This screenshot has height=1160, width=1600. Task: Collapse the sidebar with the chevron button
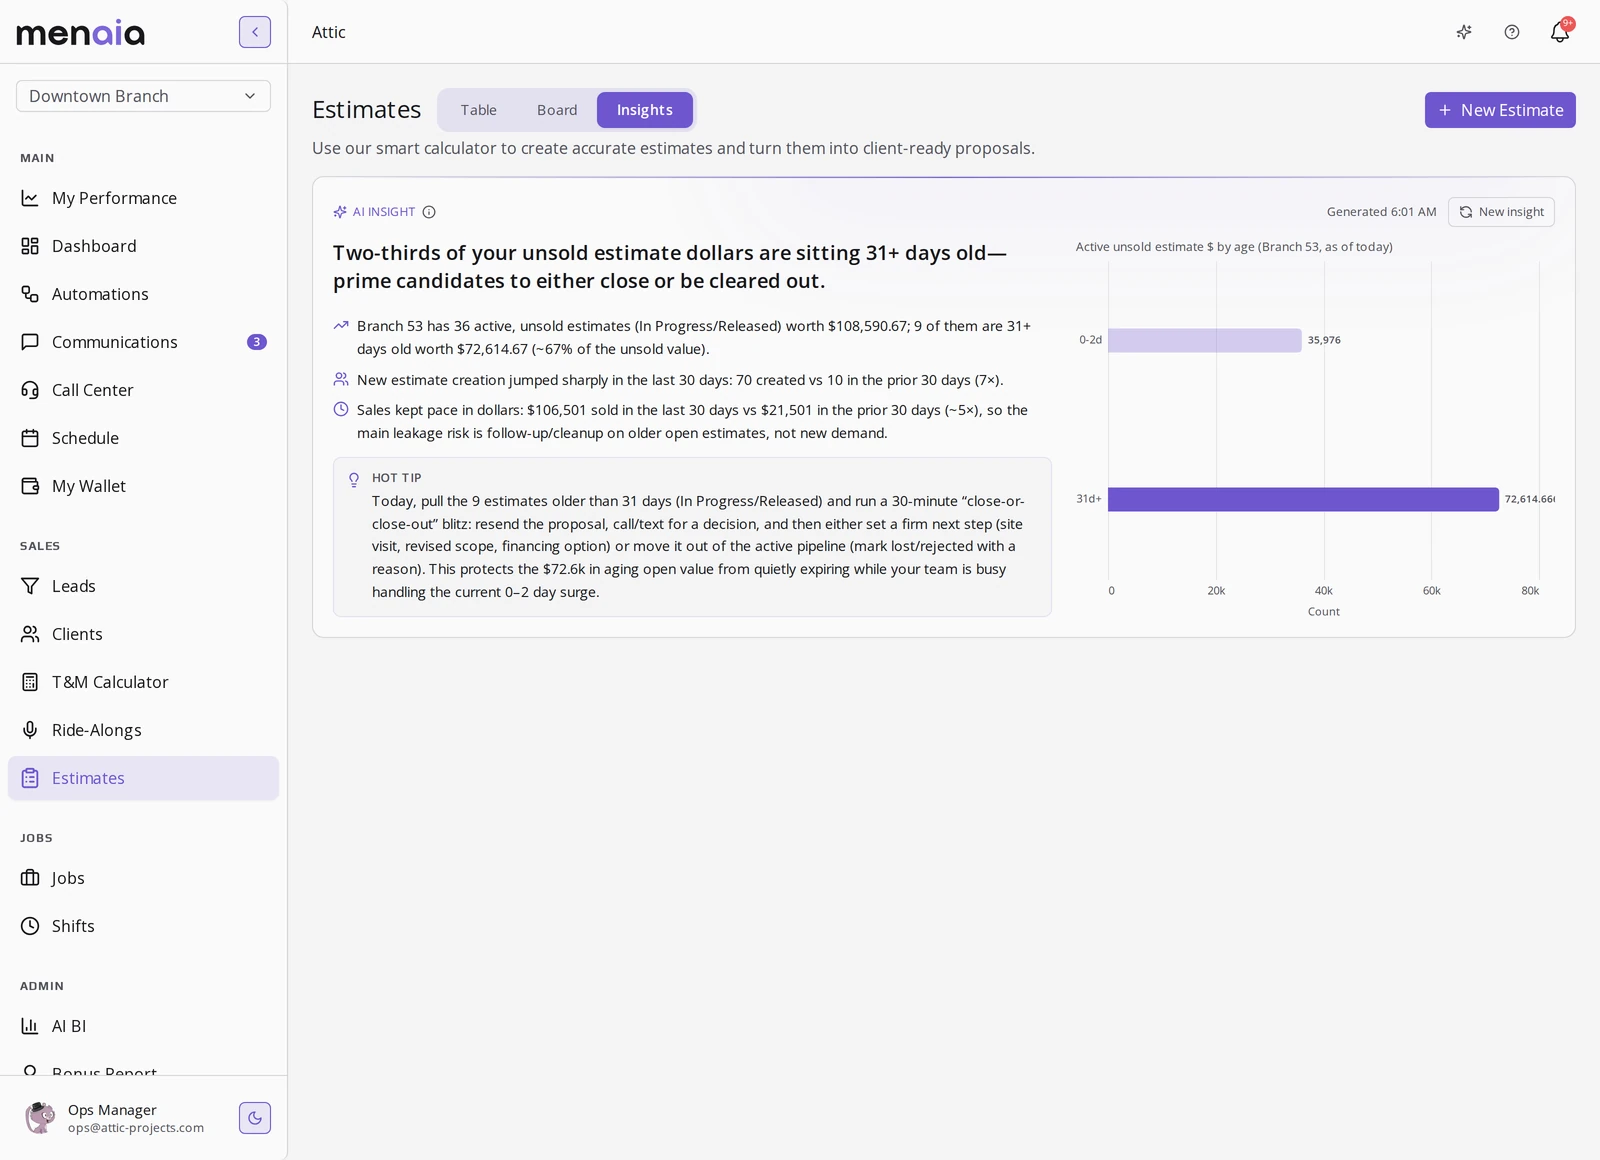[x=255, y=32]
